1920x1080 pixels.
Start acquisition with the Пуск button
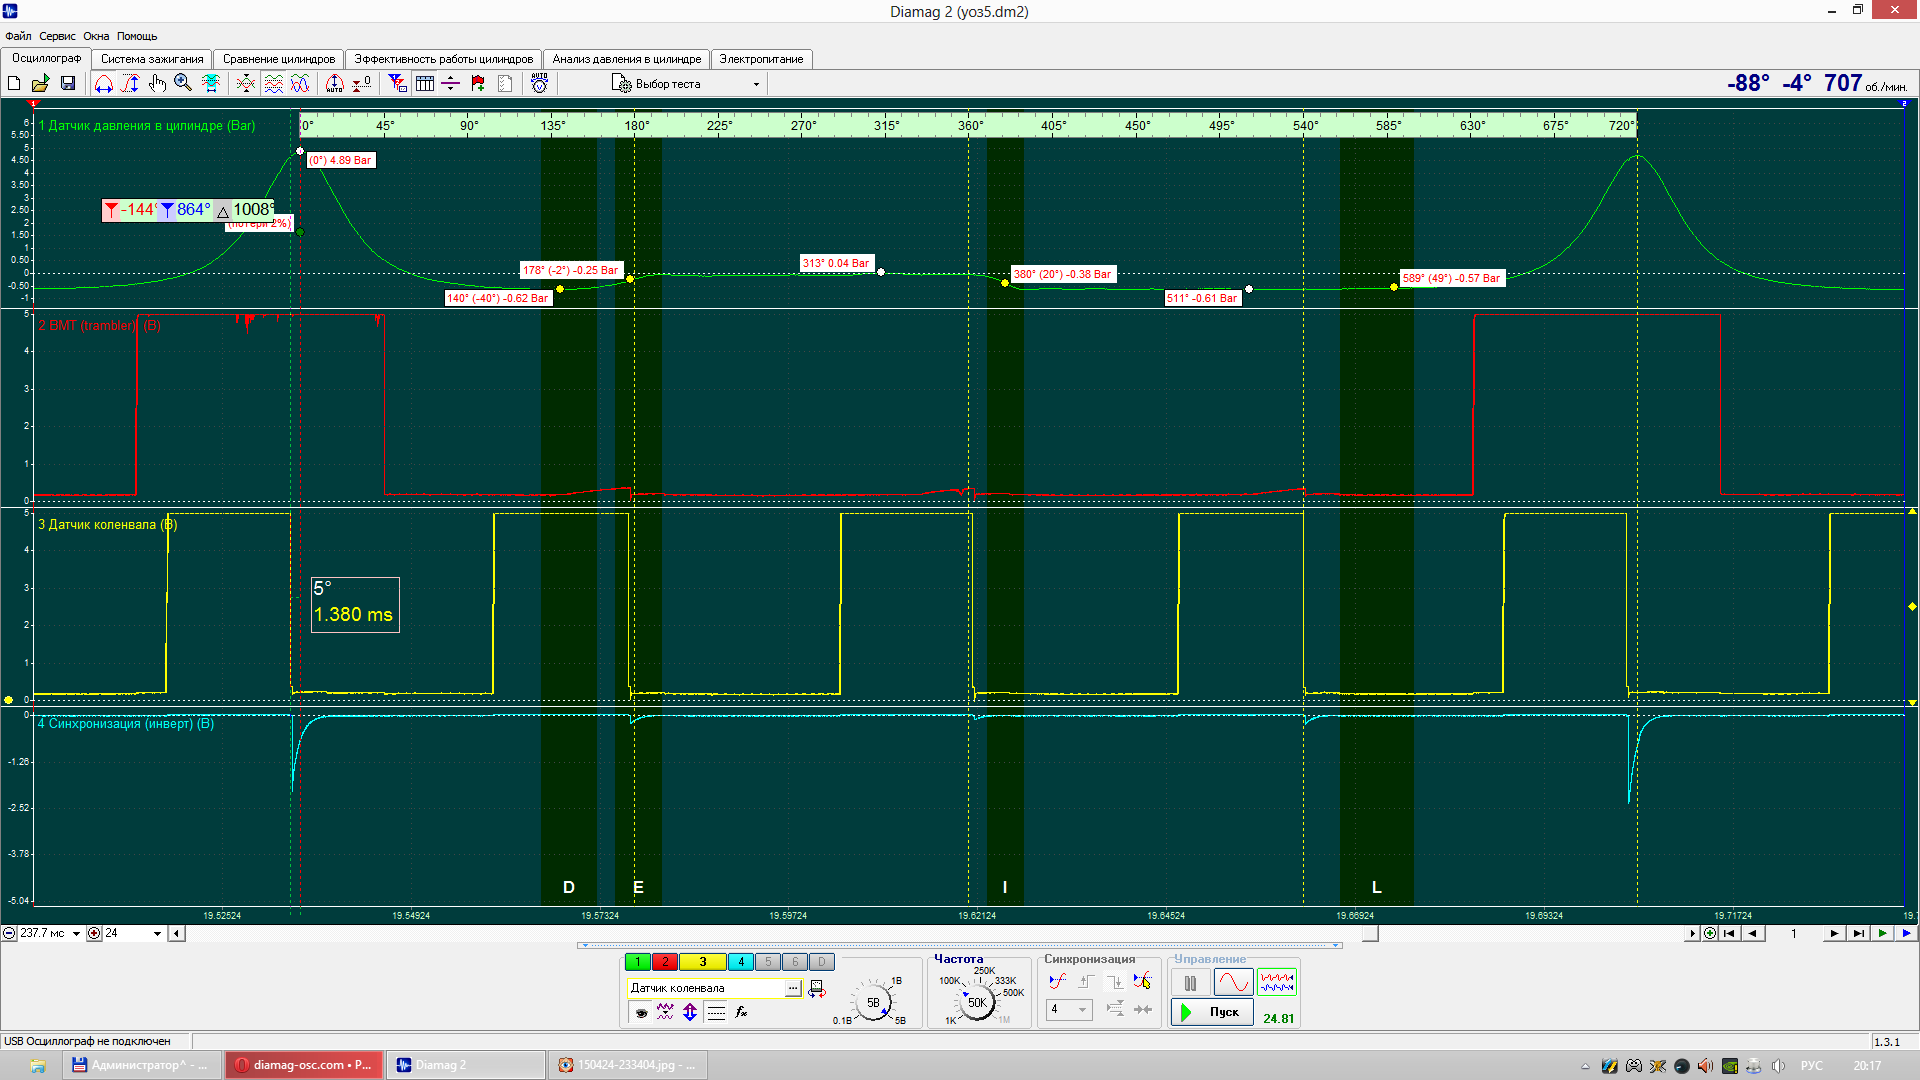pos(1212,1012)
